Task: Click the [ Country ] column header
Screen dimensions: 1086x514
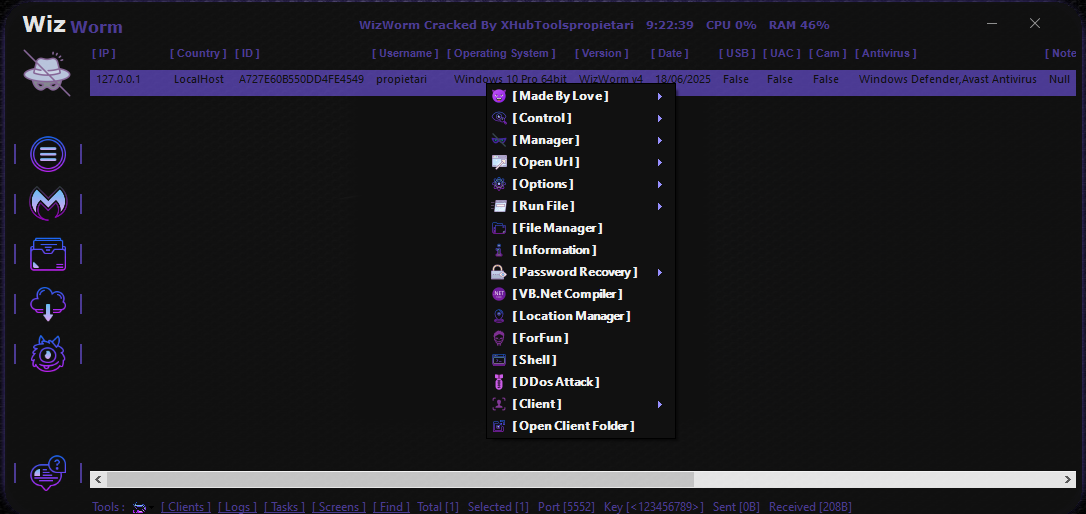Action: coord(198,53)
